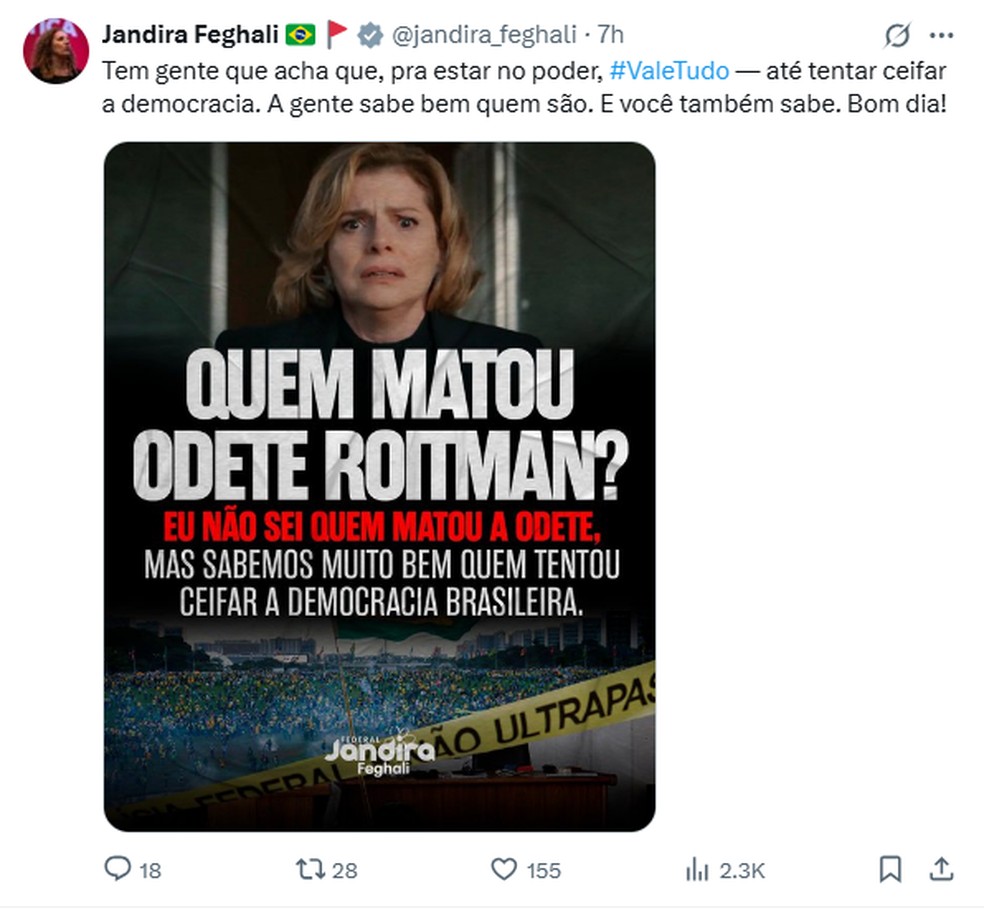Open the three-dot More menu
984x921 pixels.
pyautogui.click(x=941, y=36)
